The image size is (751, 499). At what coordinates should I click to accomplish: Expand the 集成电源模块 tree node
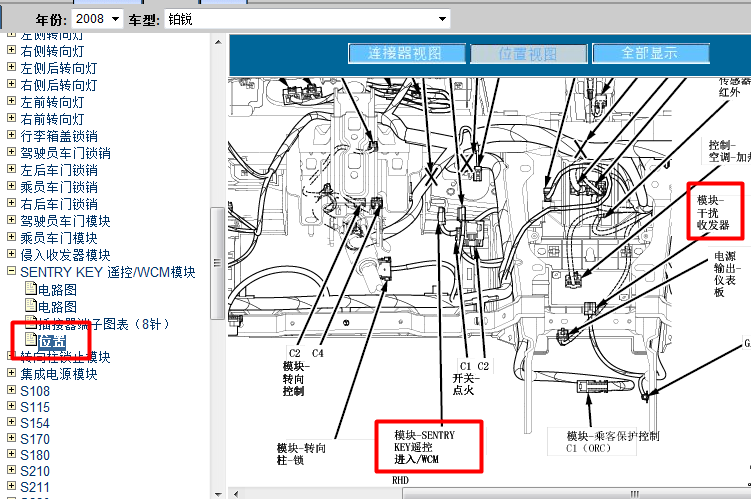(x=11, y=373)
